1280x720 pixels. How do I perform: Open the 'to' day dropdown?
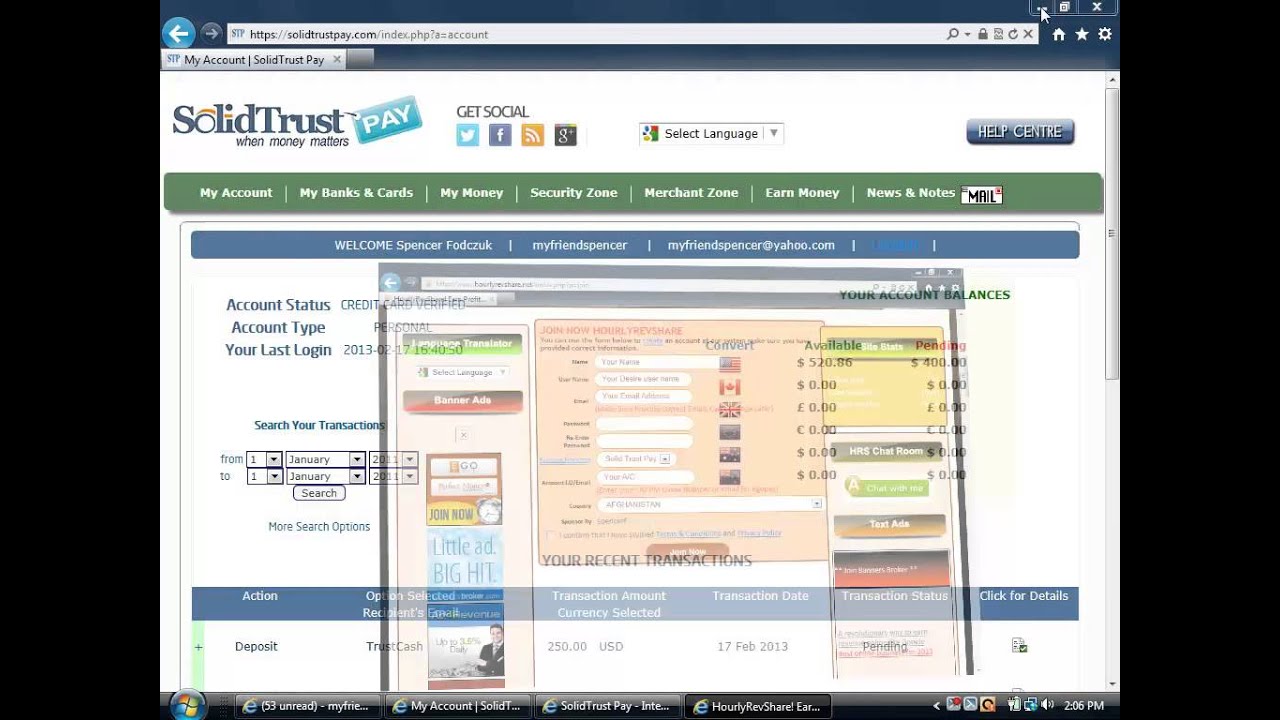click(264, 476)
